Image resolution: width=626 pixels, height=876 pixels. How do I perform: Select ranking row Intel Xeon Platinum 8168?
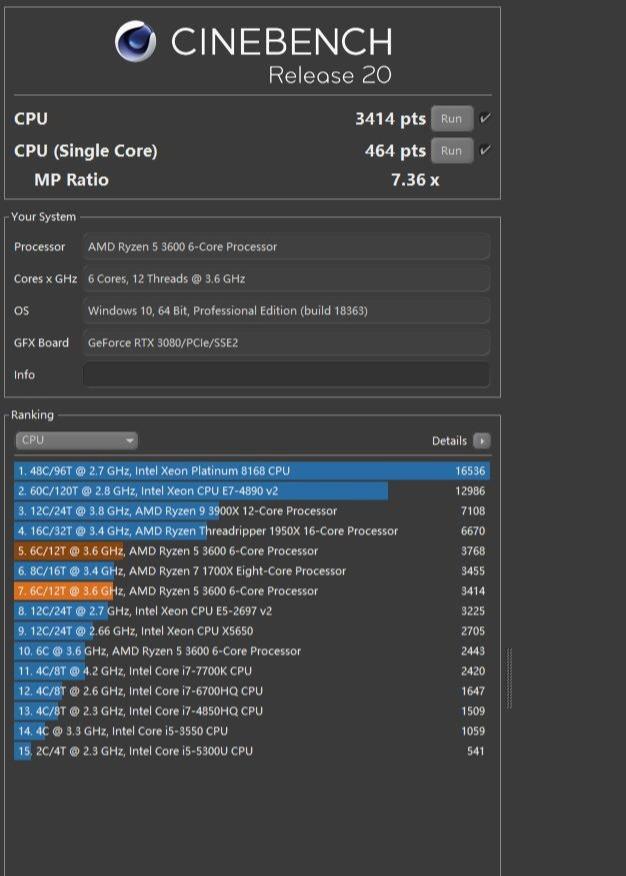[252, 470]
